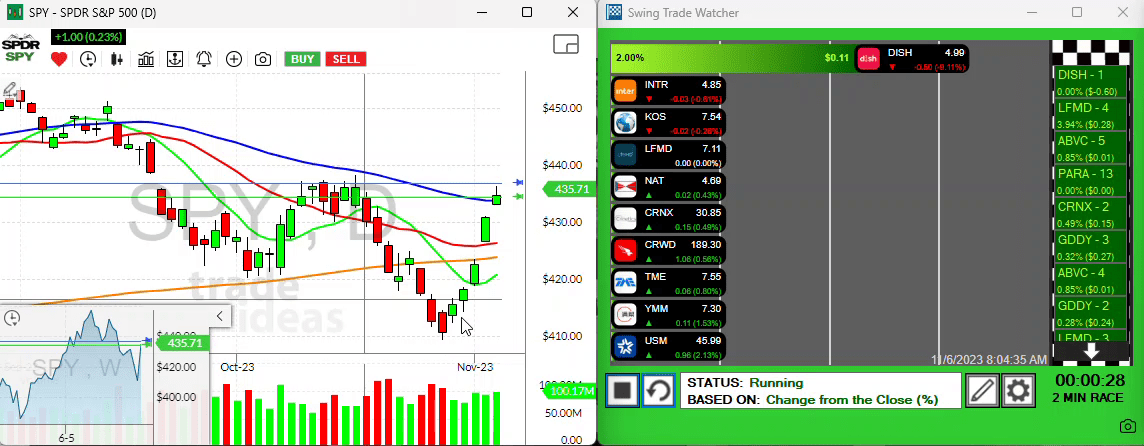
Task: Click the 2.00% DISH progress bar
Action: click(732, 58)
